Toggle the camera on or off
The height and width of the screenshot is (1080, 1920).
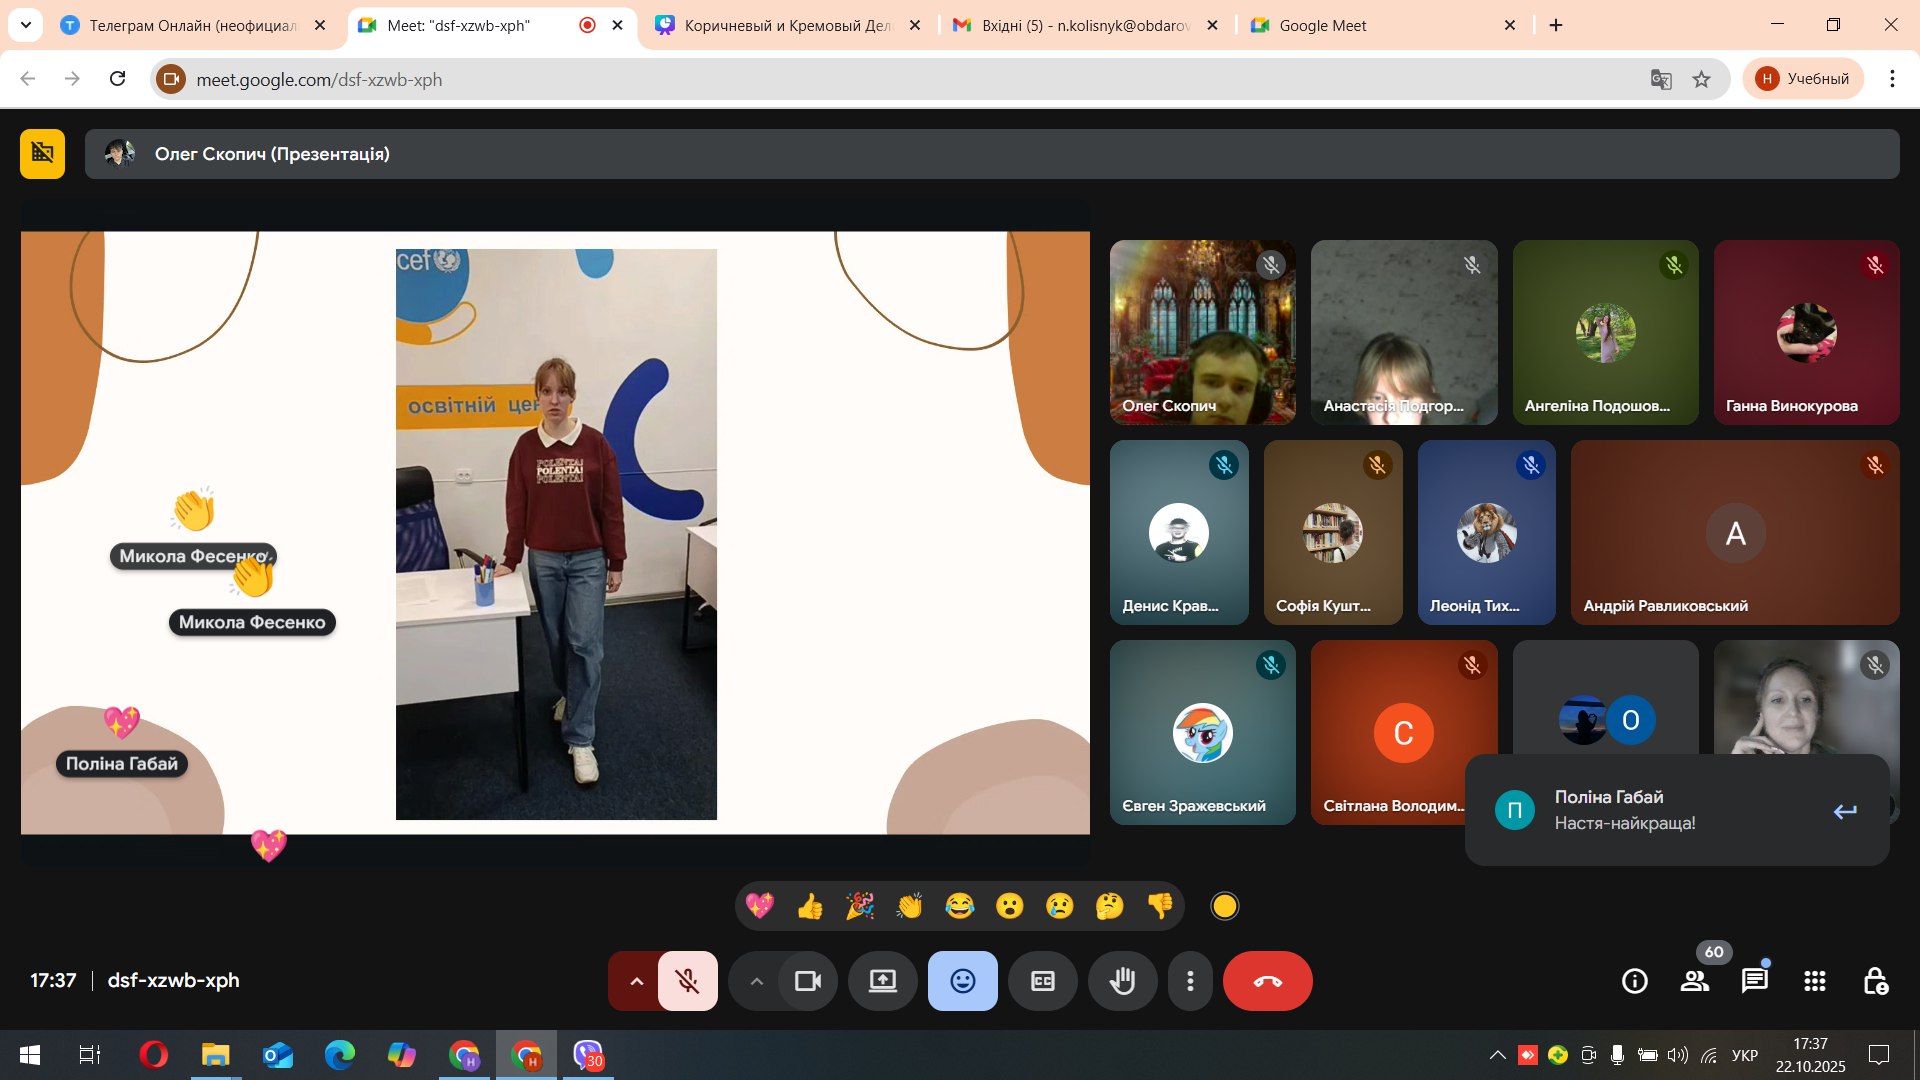pos(807,981)
